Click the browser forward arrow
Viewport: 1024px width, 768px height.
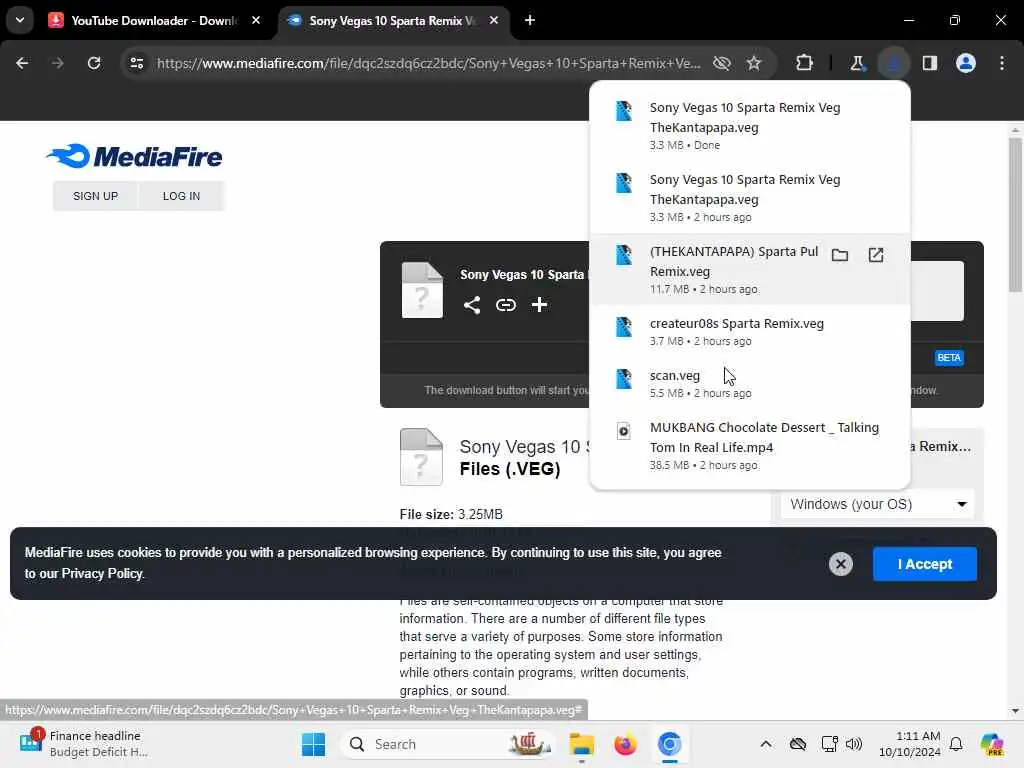(57, 63)
